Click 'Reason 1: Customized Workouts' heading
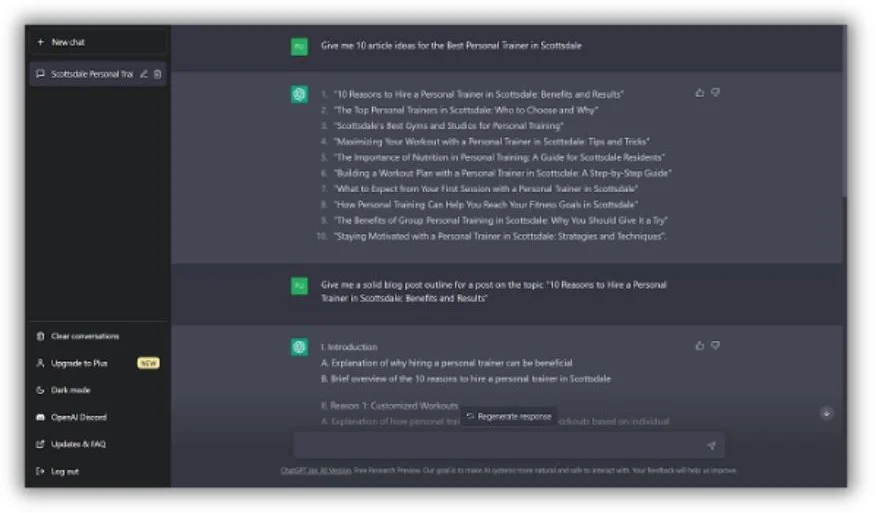This screenshot has height=513, width=882. [x=389, y=406]
